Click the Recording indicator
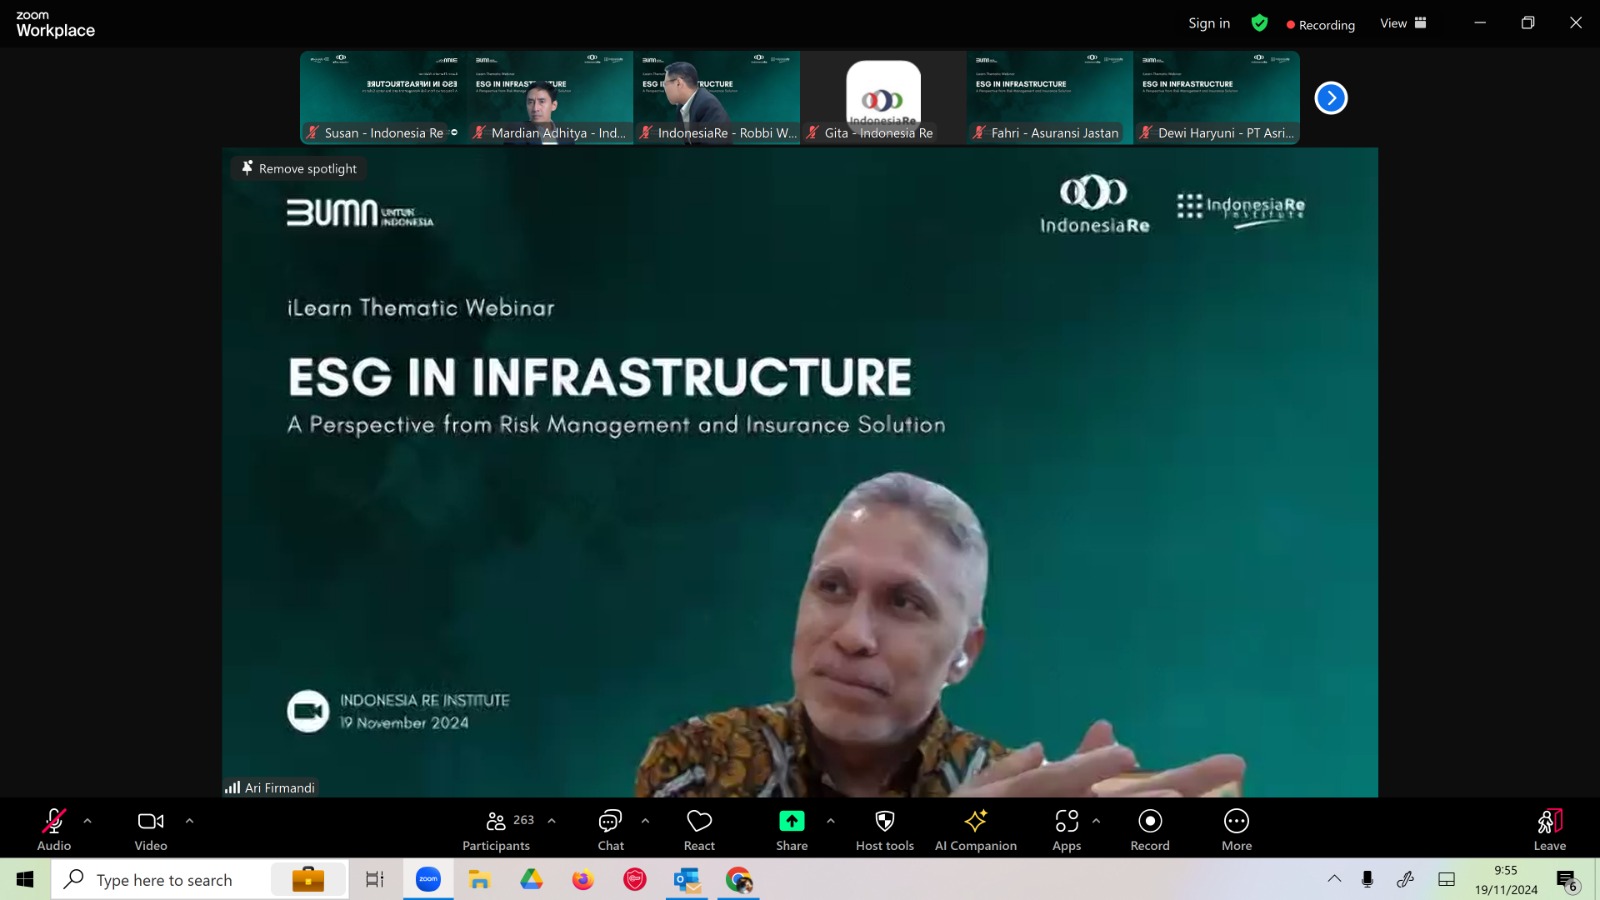This screenshot has width=1600, height=900. coord(1320,25)
